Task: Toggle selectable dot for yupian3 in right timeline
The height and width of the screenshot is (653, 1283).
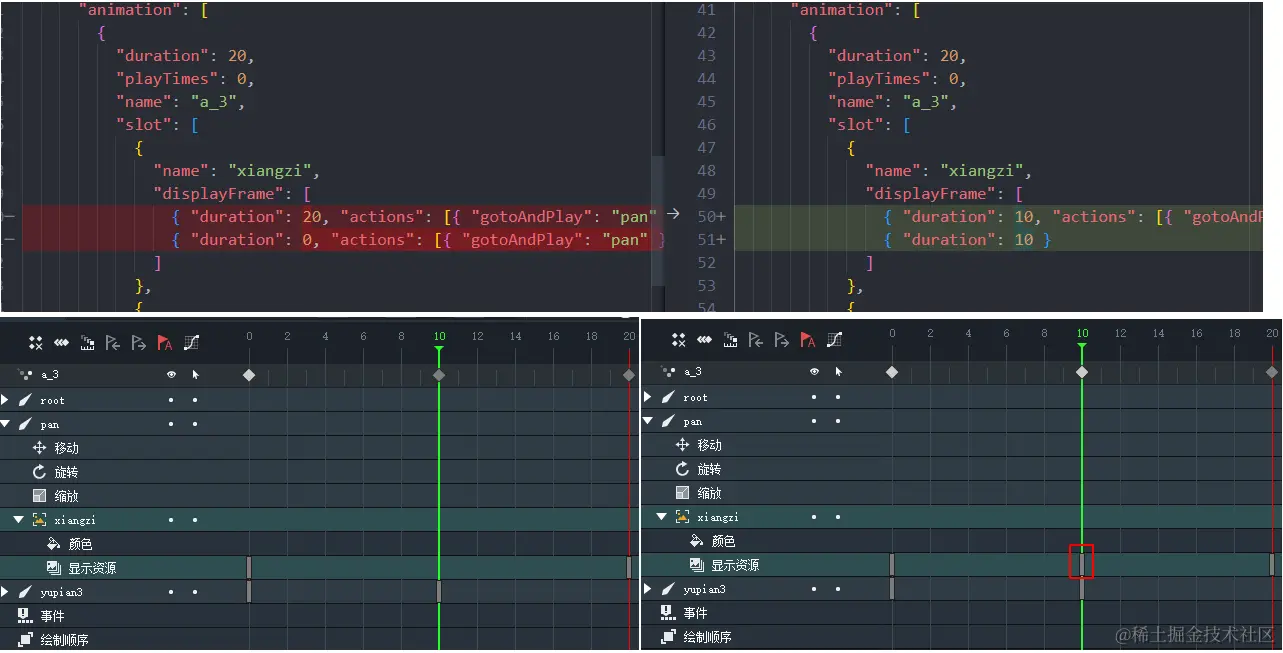Action: coord(838,589)
